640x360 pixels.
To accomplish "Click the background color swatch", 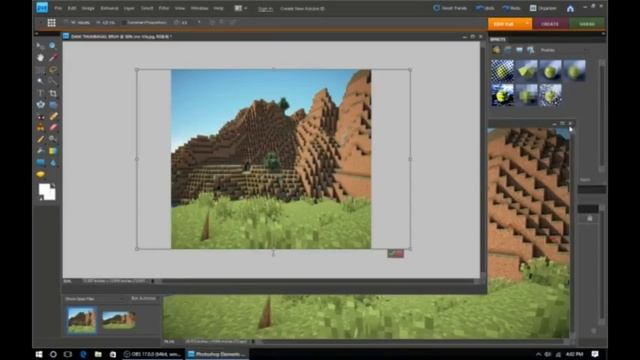I will [x=51, y=195].
